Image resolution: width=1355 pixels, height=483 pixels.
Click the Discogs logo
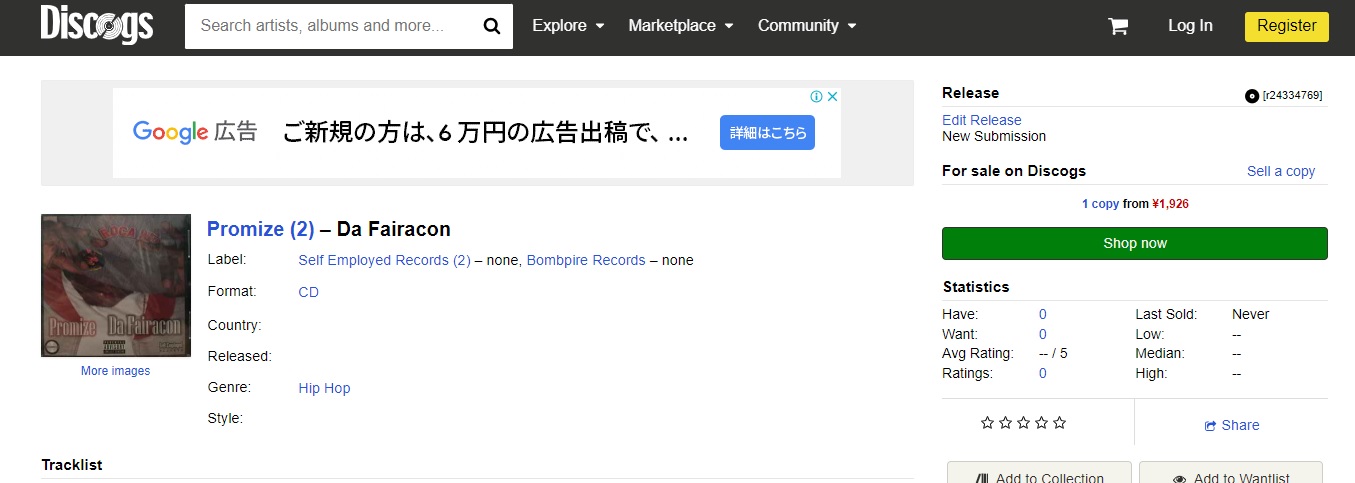coord(97,25)
